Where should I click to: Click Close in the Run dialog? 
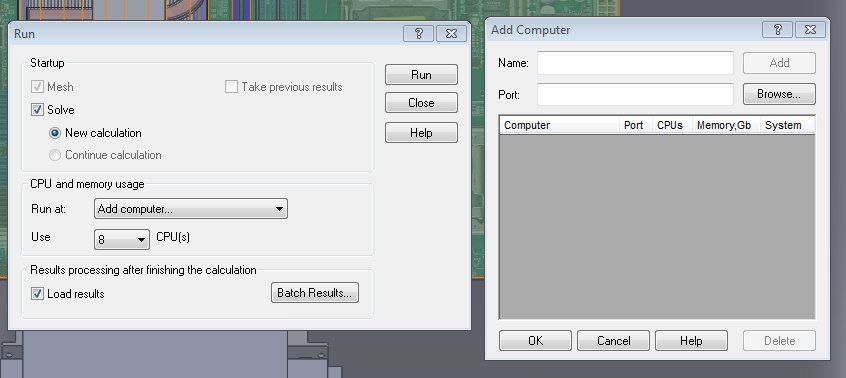[x=421, y=102]
